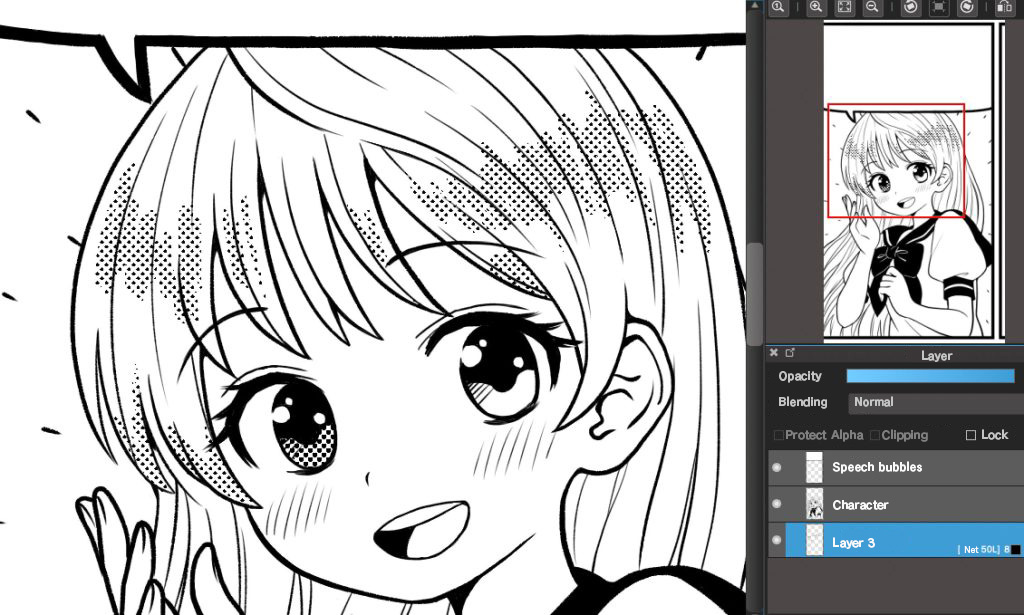Toggle visibility of Layer 3
1024x615 pixels.
click(776, 540)
